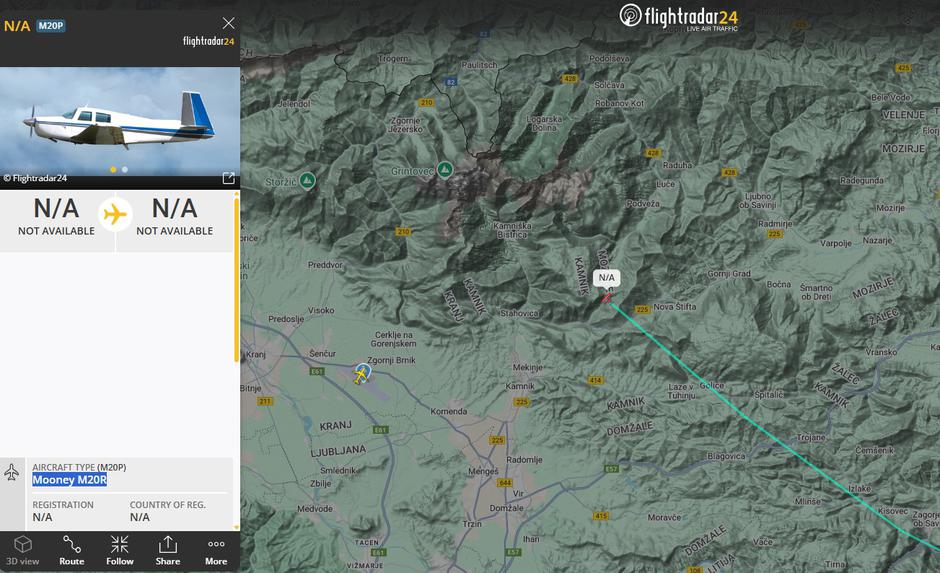Screen dimensions: 940x573
Task: Click the Cerklje na Gorenjskem label
Action: click(393, 339)
